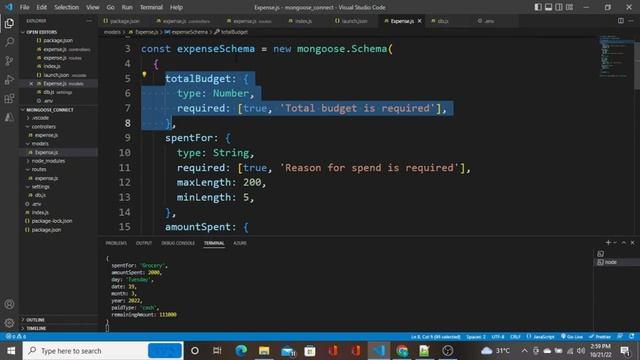Open the Accounts icon in activity bar

[9, 304]
